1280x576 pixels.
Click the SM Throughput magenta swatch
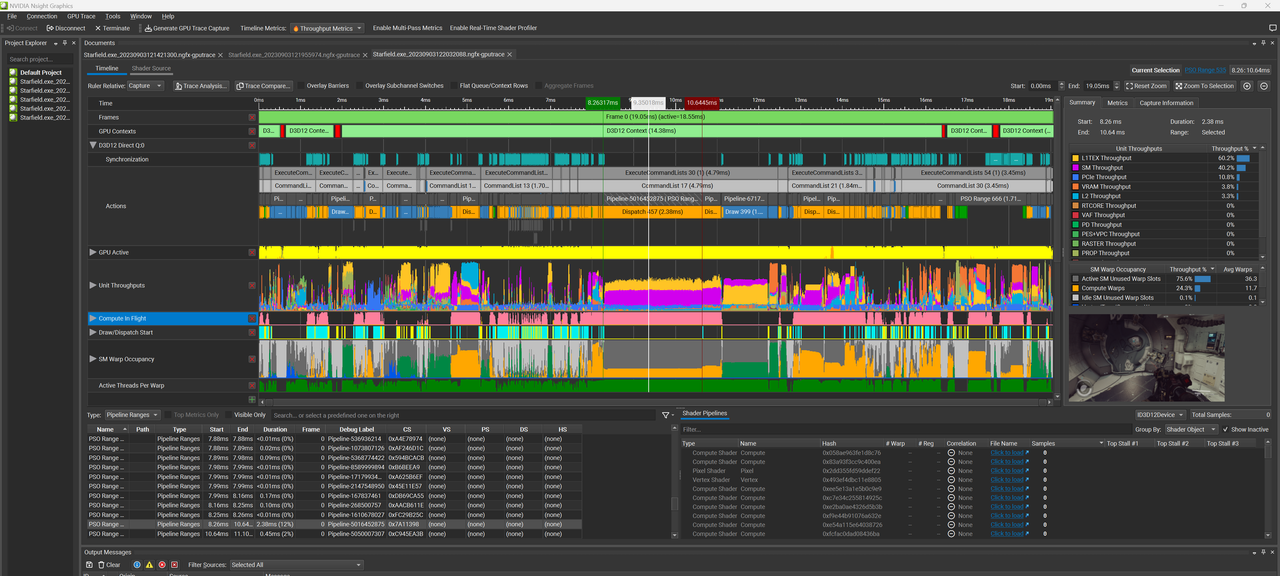1075,167
